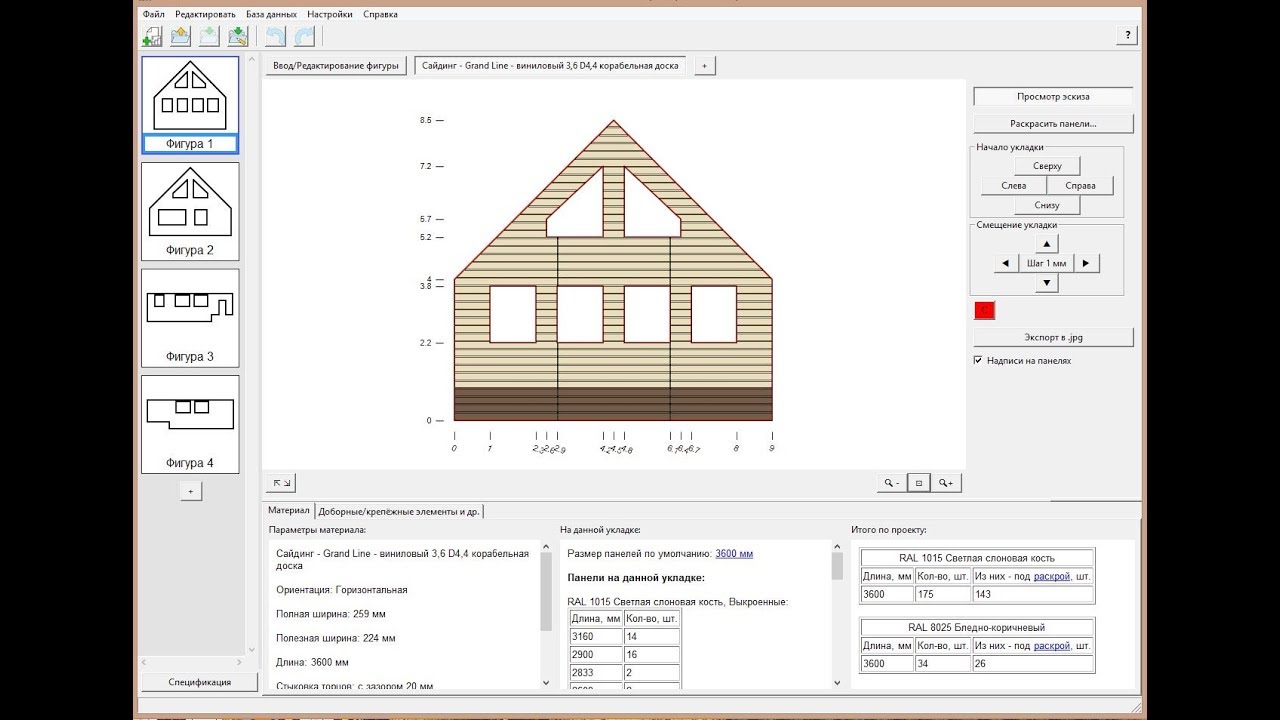Switch to the Материал tab

pyautogui.click(x=289, y=511)
